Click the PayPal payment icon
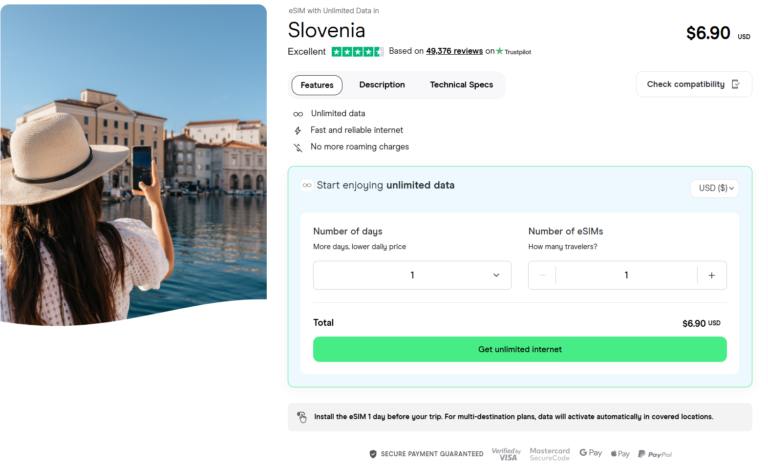The height and width of the screenshot is (465, 768). (x=655, y=454)
